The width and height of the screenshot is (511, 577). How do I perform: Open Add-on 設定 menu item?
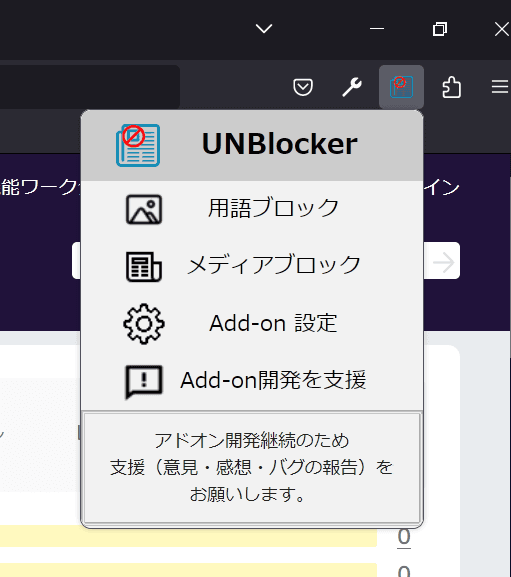(x=252, y=323)
